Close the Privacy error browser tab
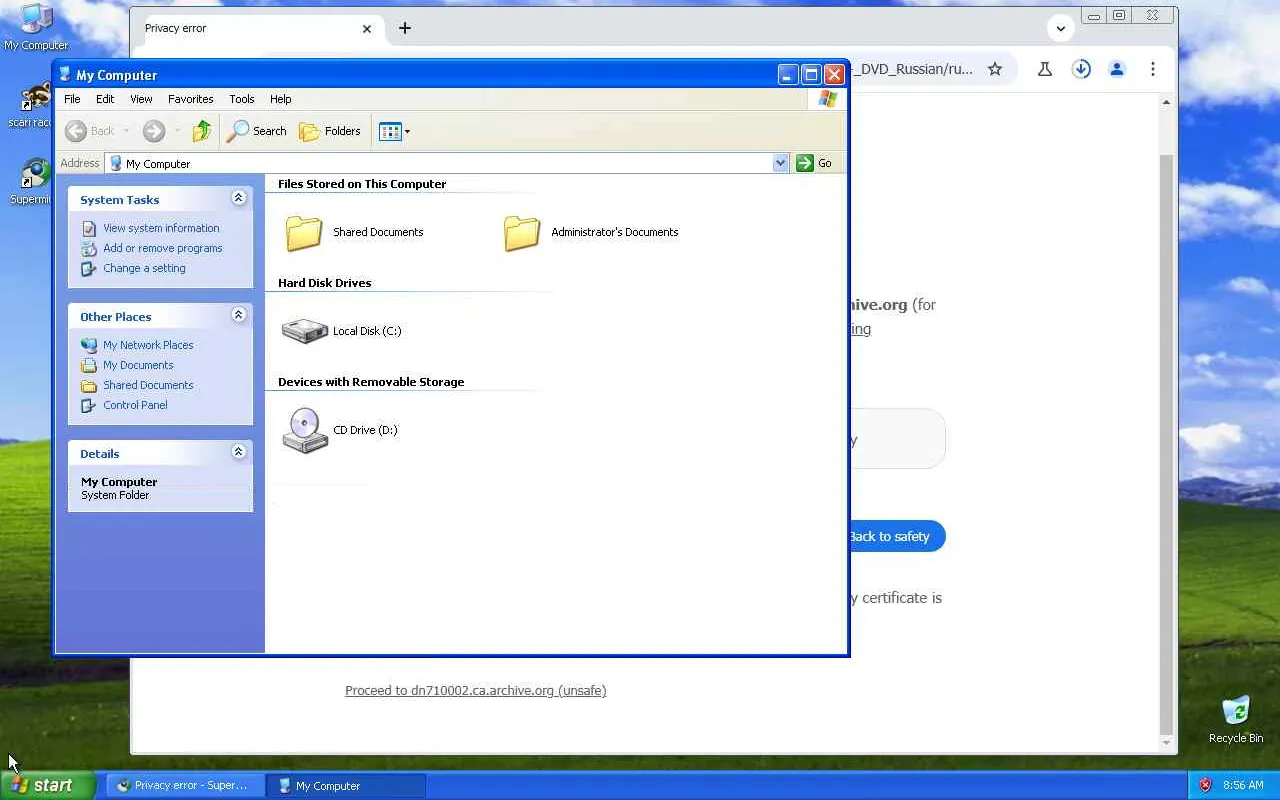This screenshot has width=1280, height=800. [x=367, y=29]
